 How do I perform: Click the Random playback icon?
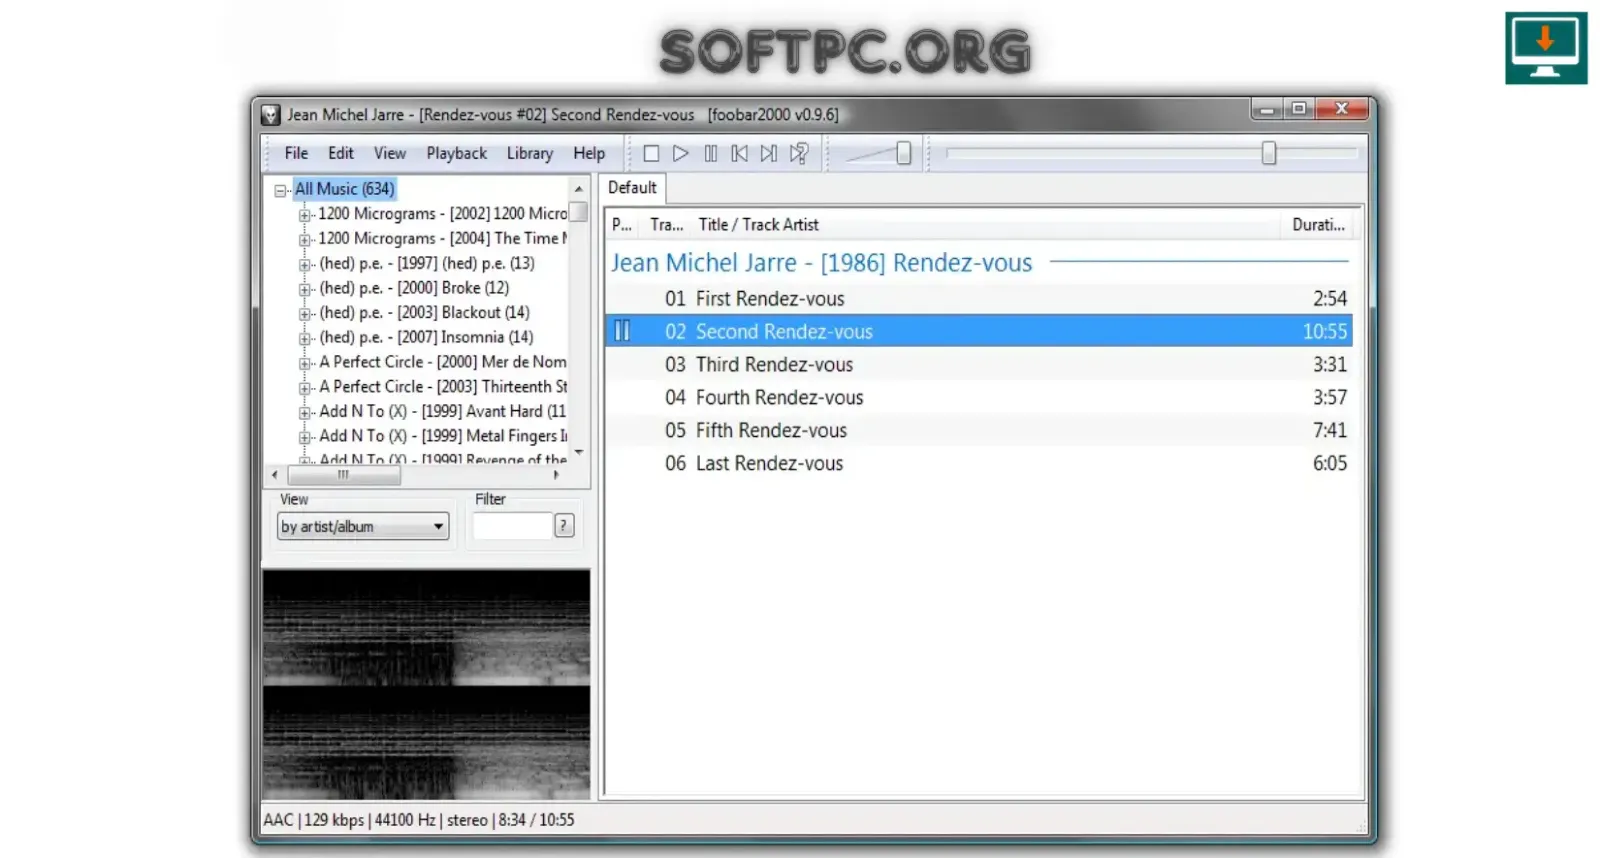click(x=798, y=153)
